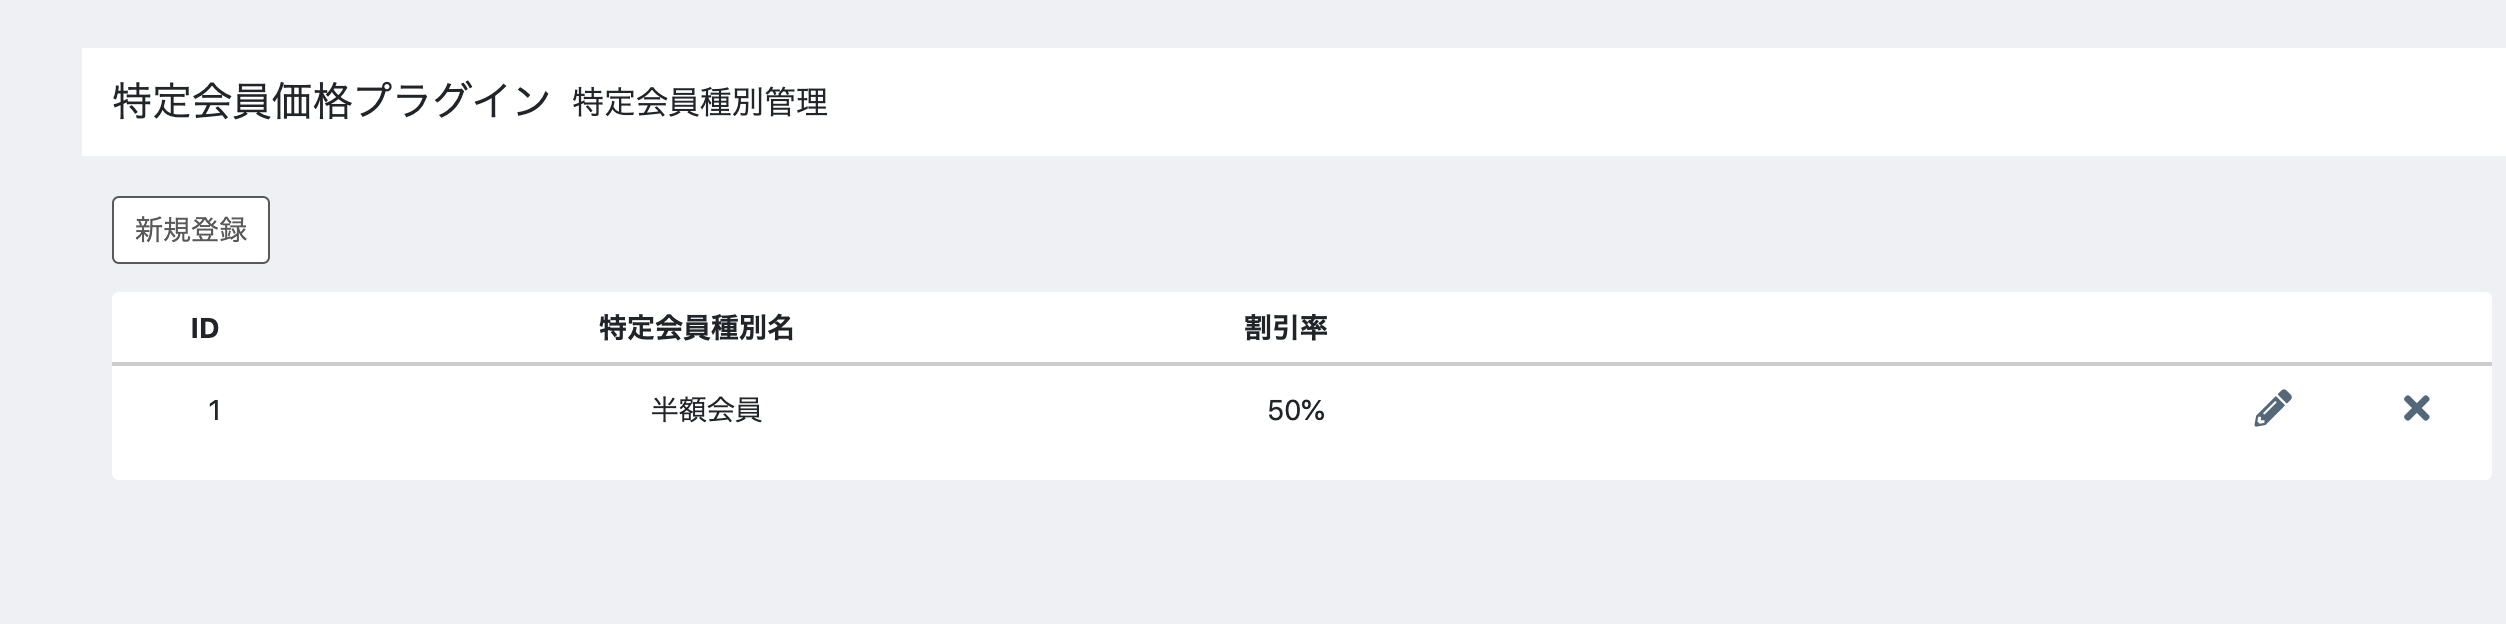
Task: Click the 50% discount rate cell
Action: (x=1296, y=410)
